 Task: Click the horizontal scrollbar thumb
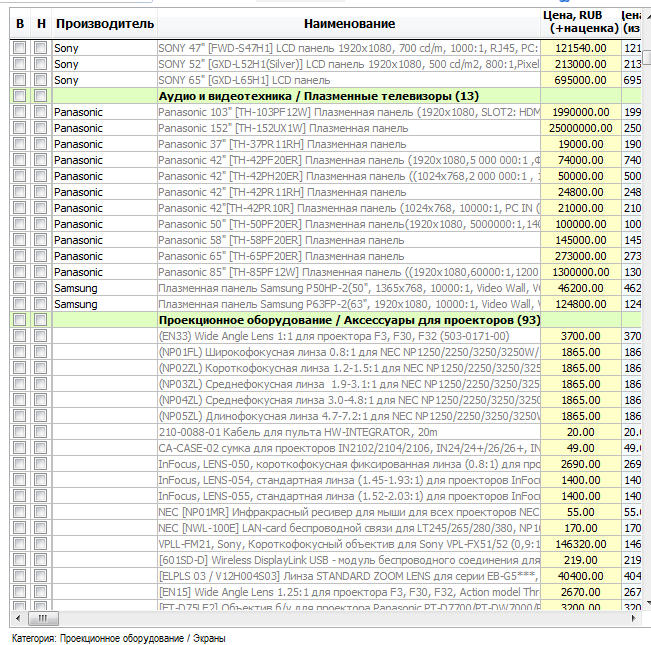(43, 618)
